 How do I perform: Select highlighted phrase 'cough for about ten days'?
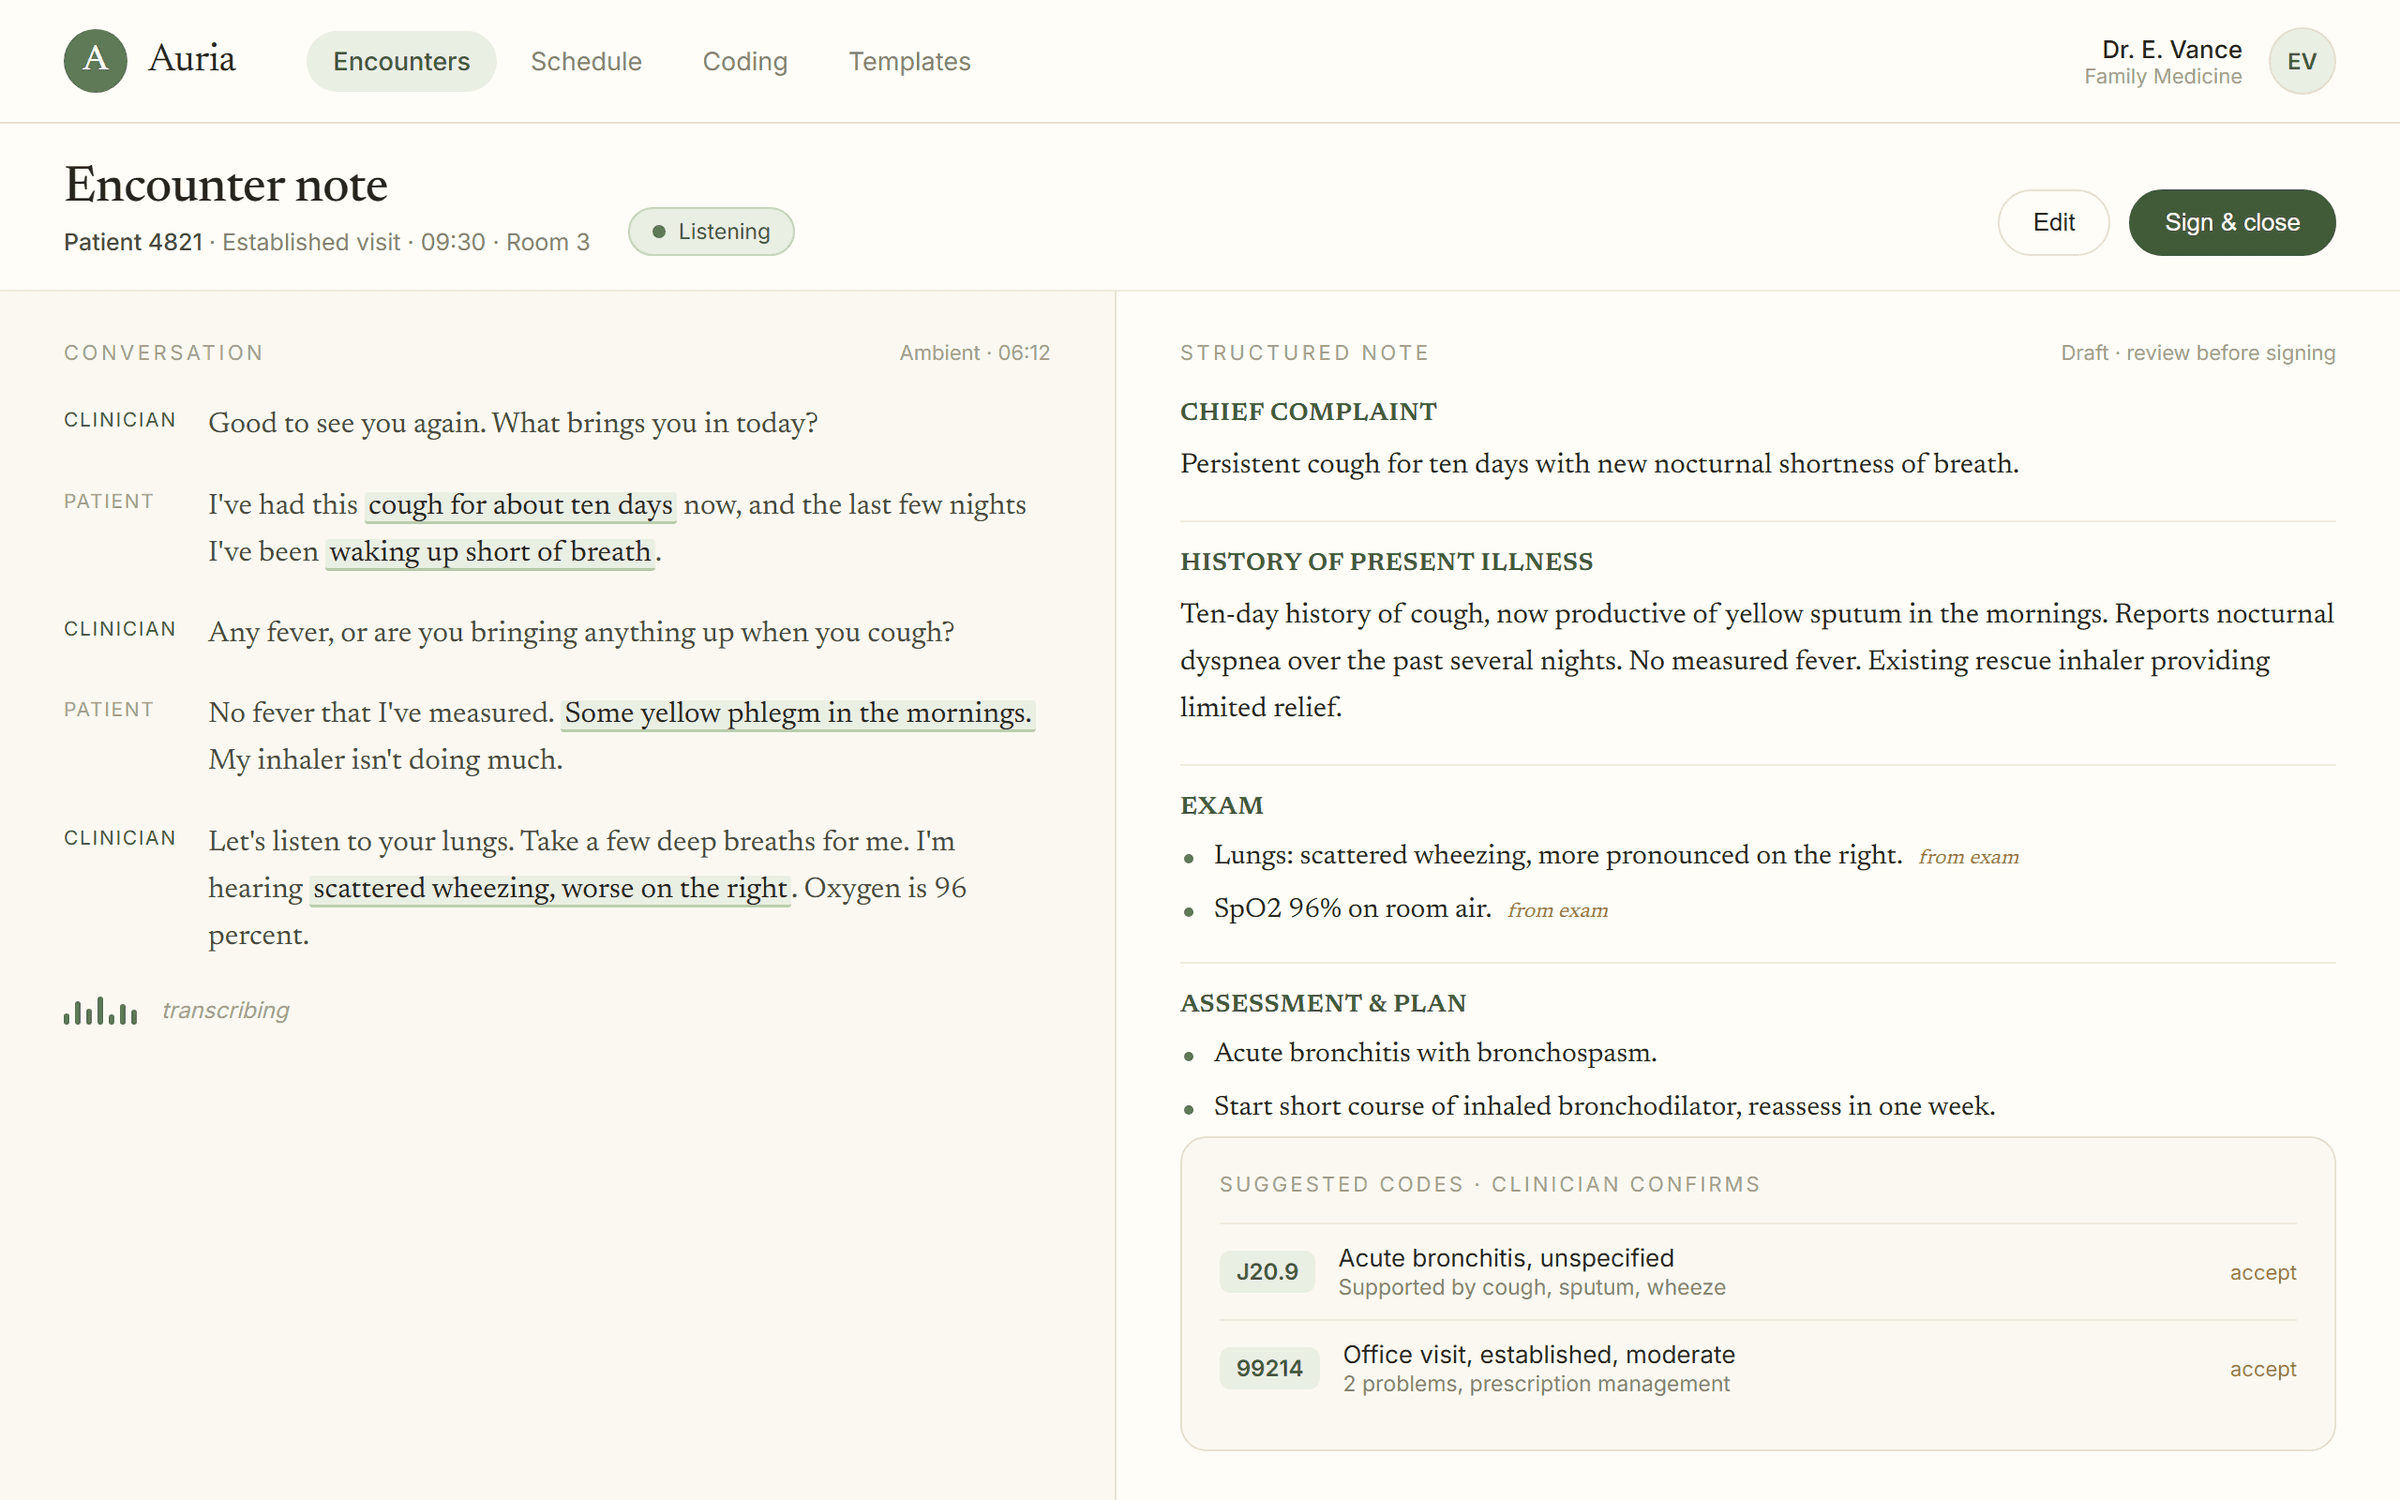tap(520, 505)
